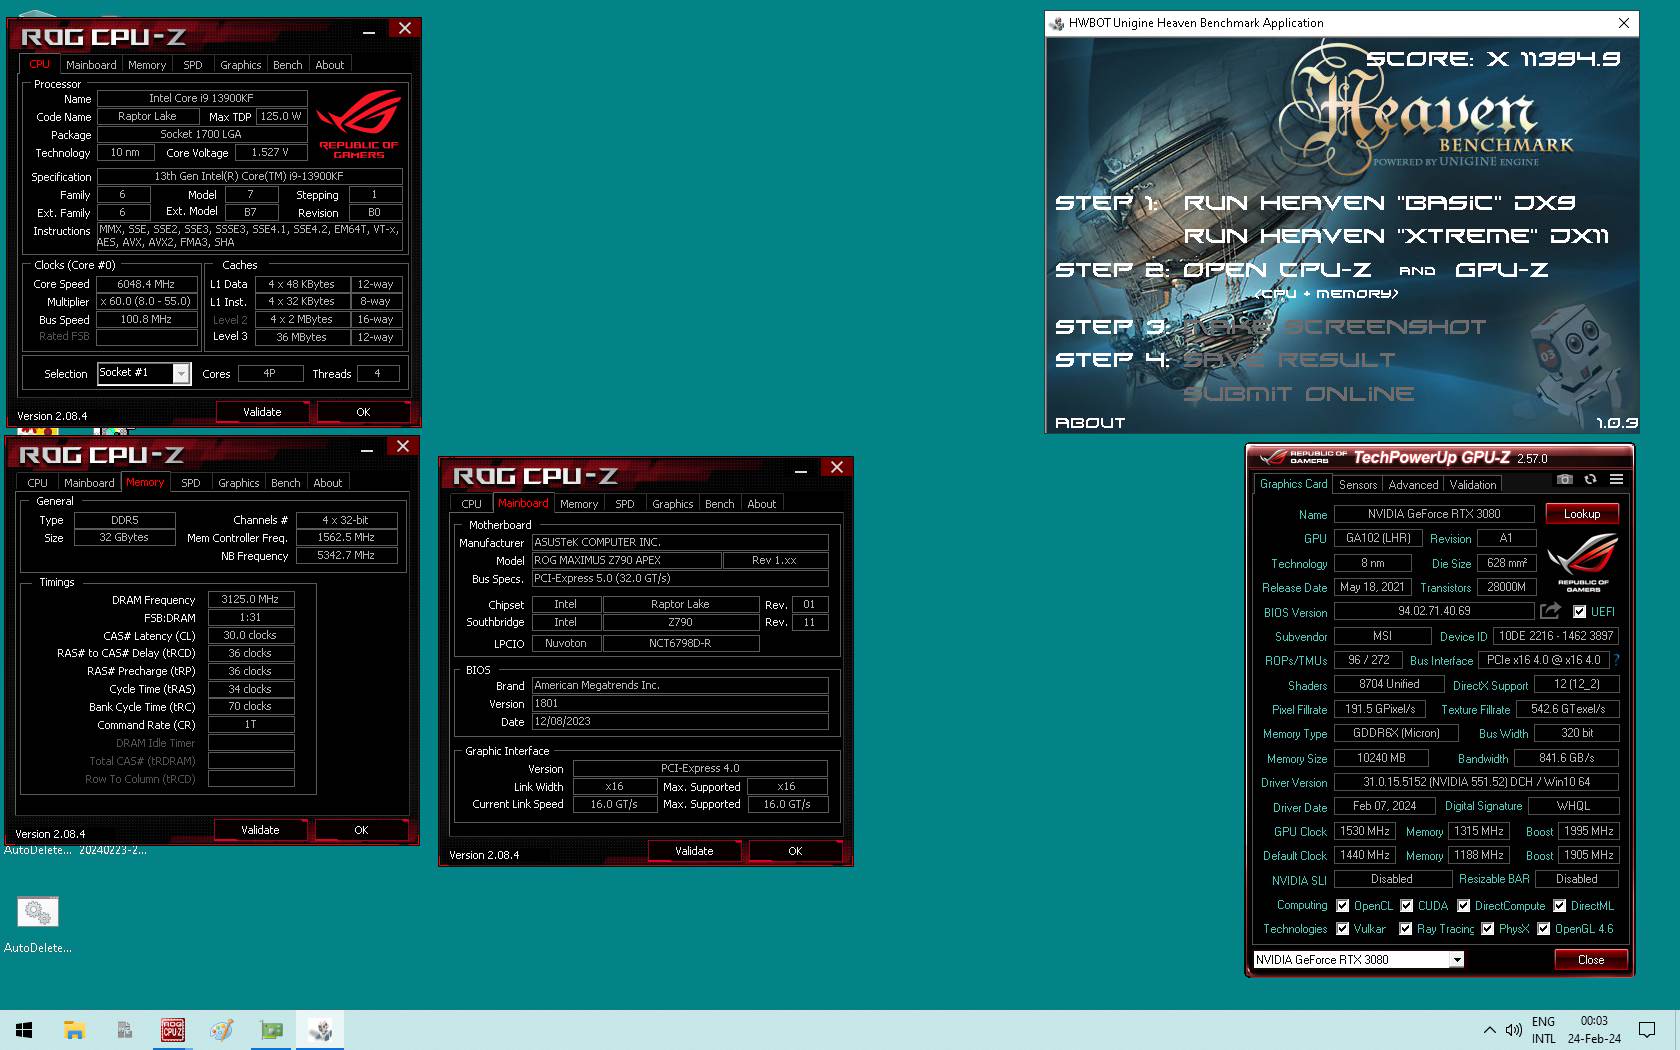
Task: Toggle the DirectCompute checkbox
Action: [1464, 905]
